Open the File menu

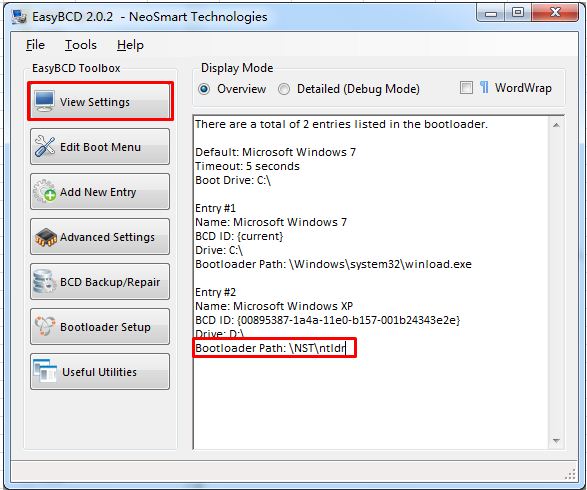[x=35, y=45]
